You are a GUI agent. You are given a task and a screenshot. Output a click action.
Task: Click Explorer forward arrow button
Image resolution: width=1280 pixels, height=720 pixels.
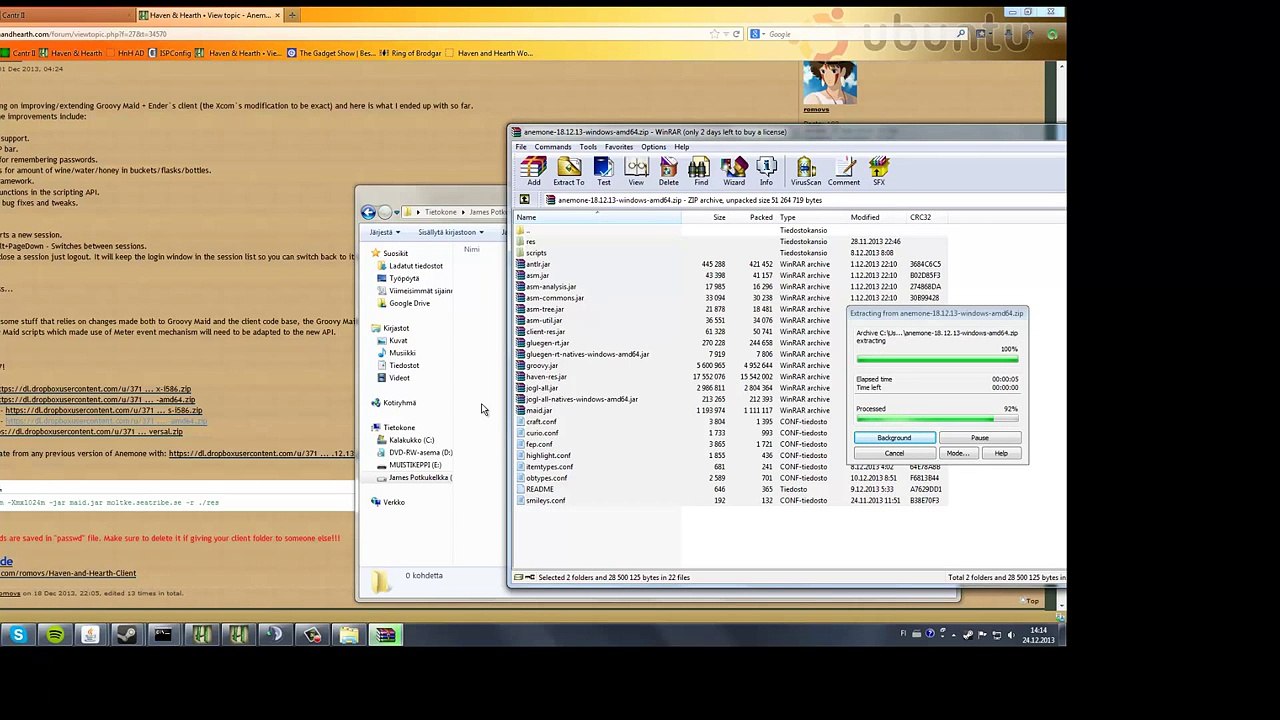point(386,212)
